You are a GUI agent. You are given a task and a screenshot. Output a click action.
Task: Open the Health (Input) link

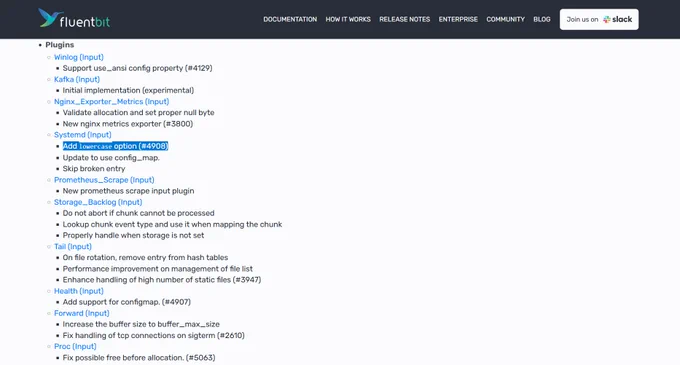click(x=79, y=291)
